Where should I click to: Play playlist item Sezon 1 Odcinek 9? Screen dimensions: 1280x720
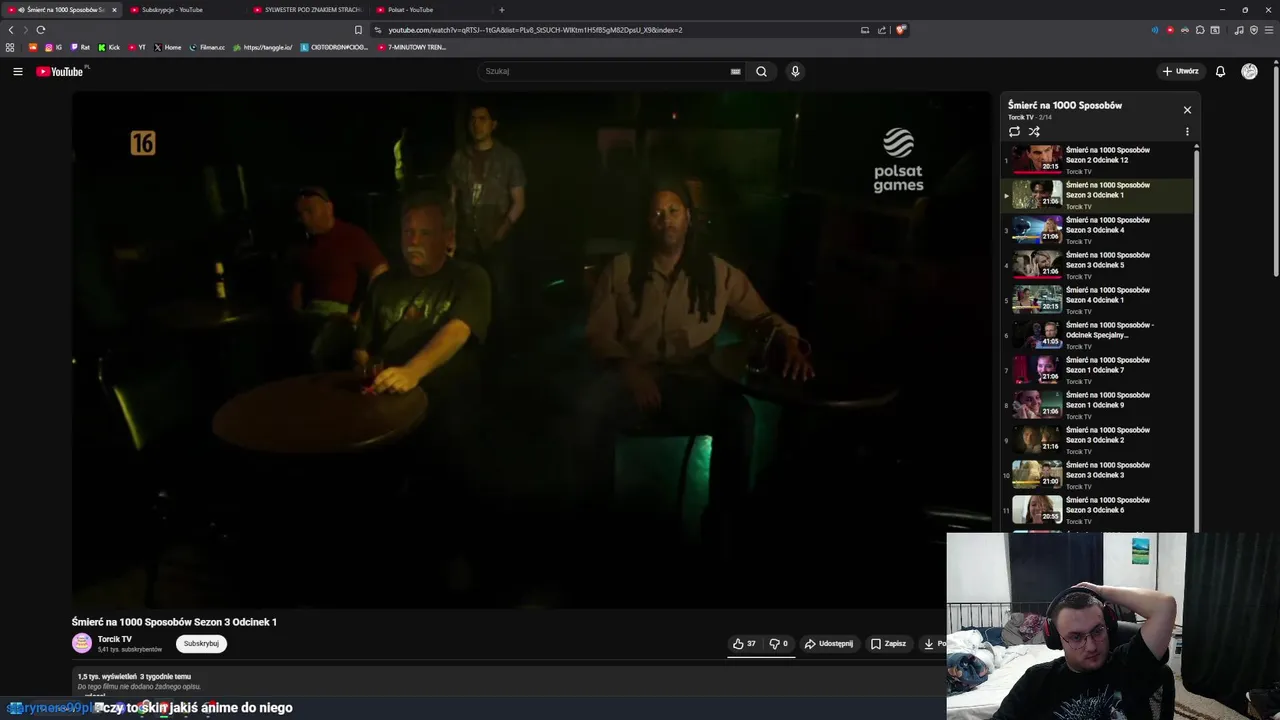(1097, 405)
